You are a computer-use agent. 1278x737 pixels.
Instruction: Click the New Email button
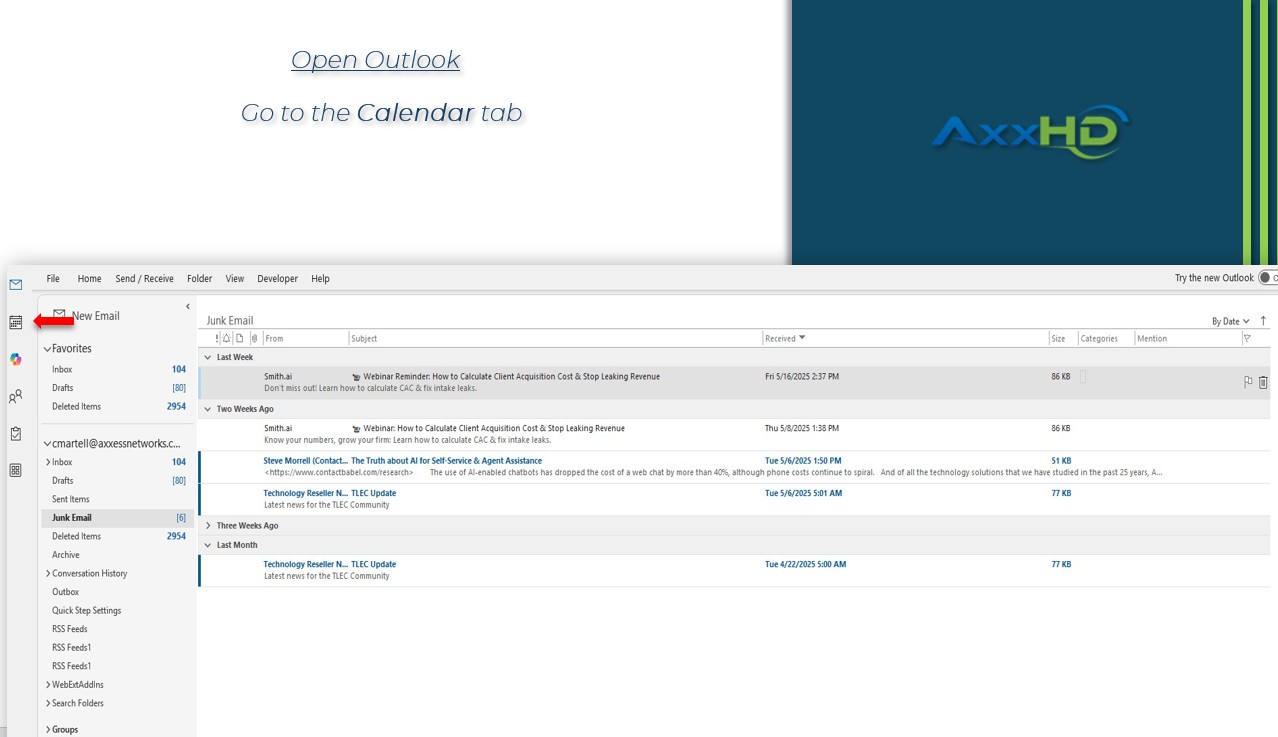click(87, 316)
